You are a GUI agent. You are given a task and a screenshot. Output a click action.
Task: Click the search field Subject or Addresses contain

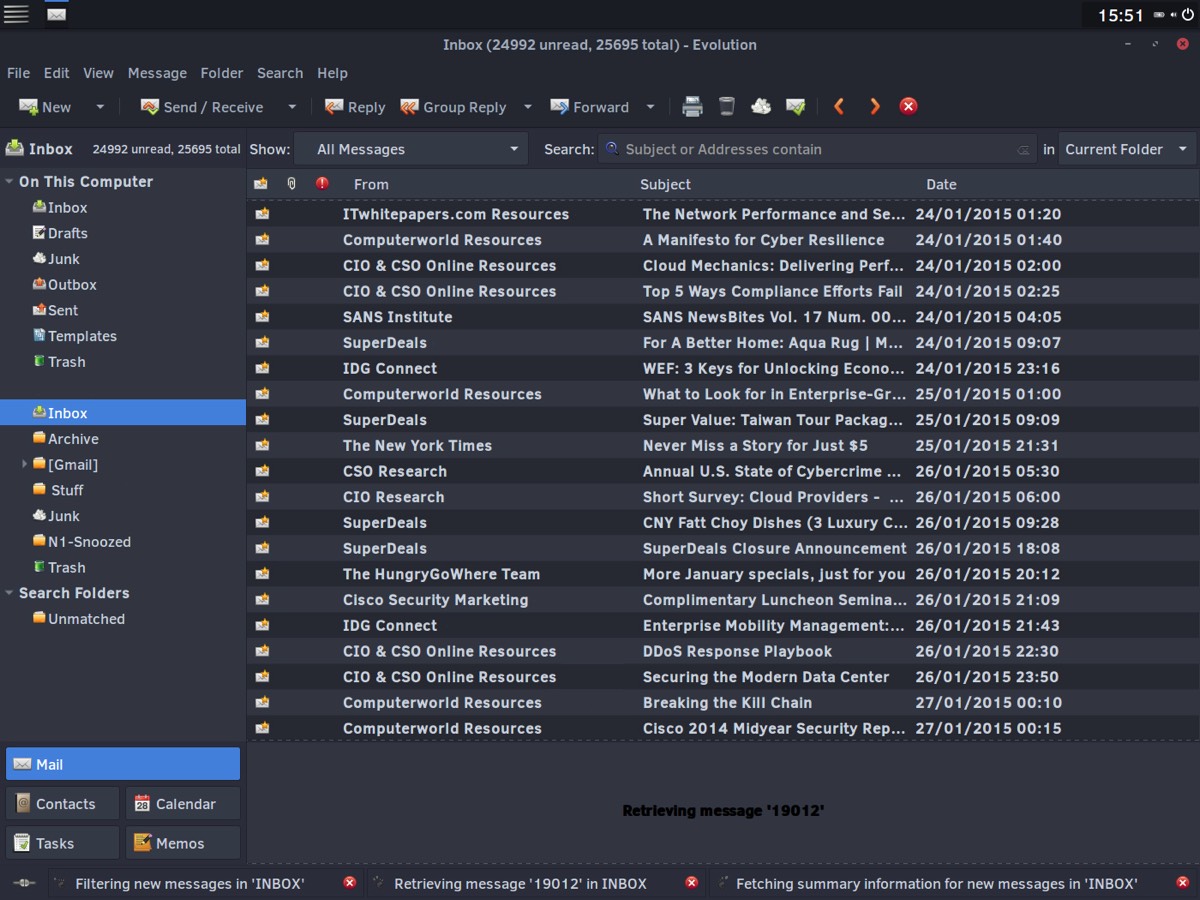coord(815,149)
